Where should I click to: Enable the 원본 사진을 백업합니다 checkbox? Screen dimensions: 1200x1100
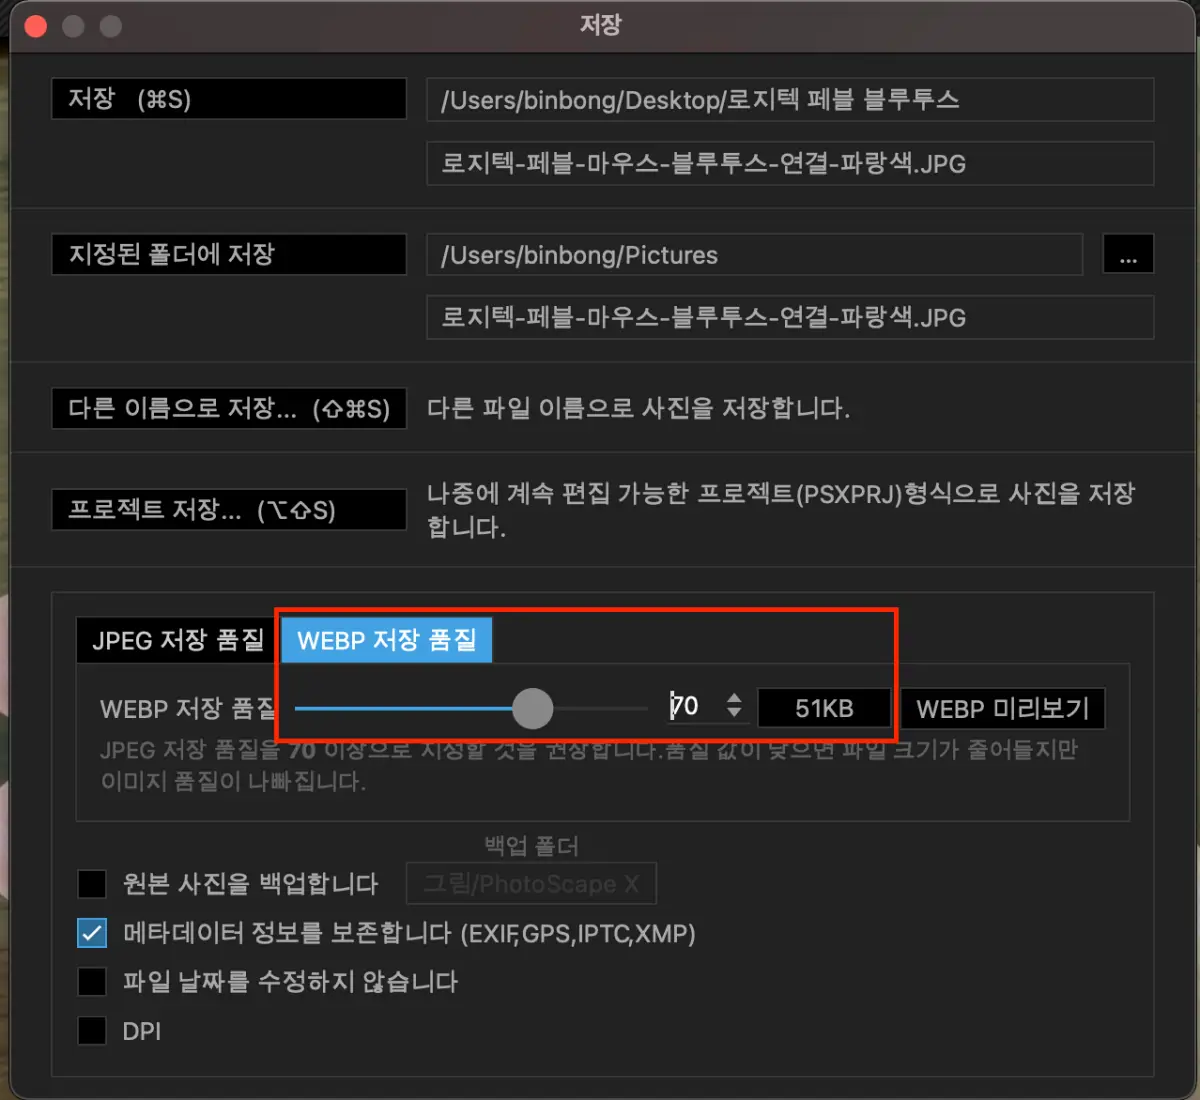pyautogui.click(x=91, y=884)
